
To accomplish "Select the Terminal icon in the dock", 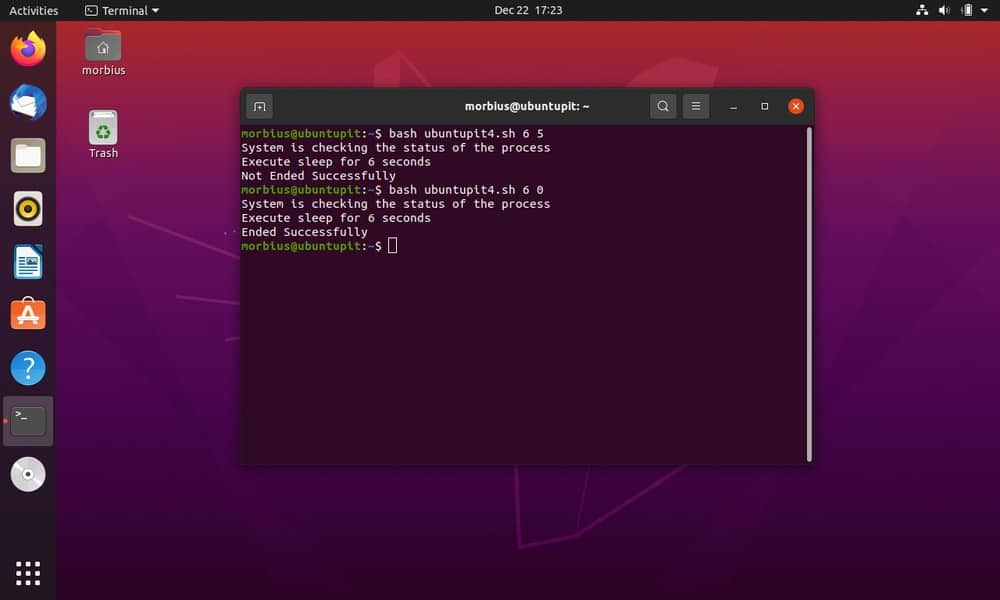I will 27,420.
